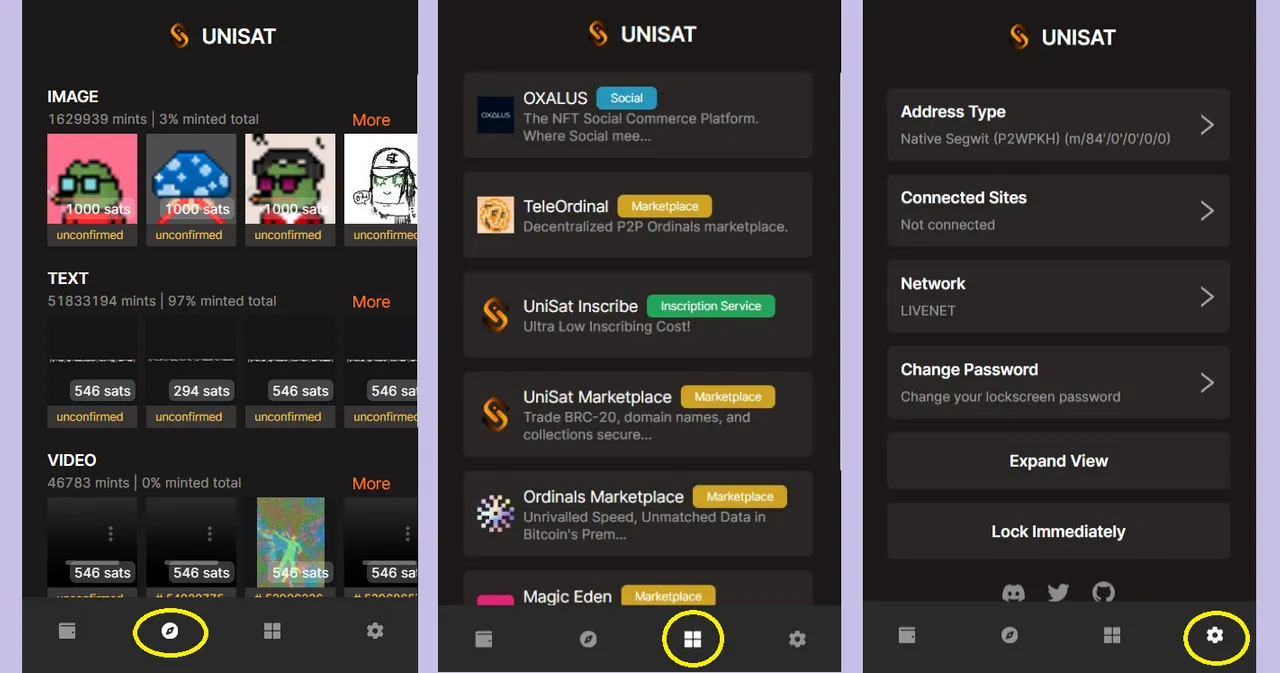
Task: Click More link in IMAGE section
Action: click(371, 120)
